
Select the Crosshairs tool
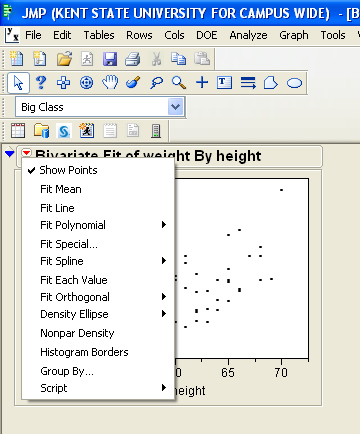coord(202,82)
